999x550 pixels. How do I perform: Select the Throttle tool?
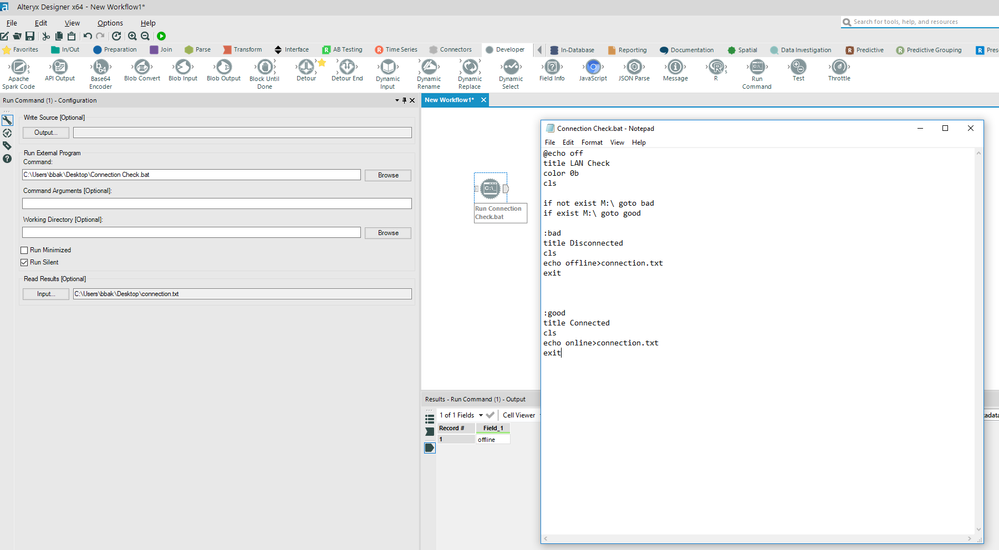[x=839, y=71]
